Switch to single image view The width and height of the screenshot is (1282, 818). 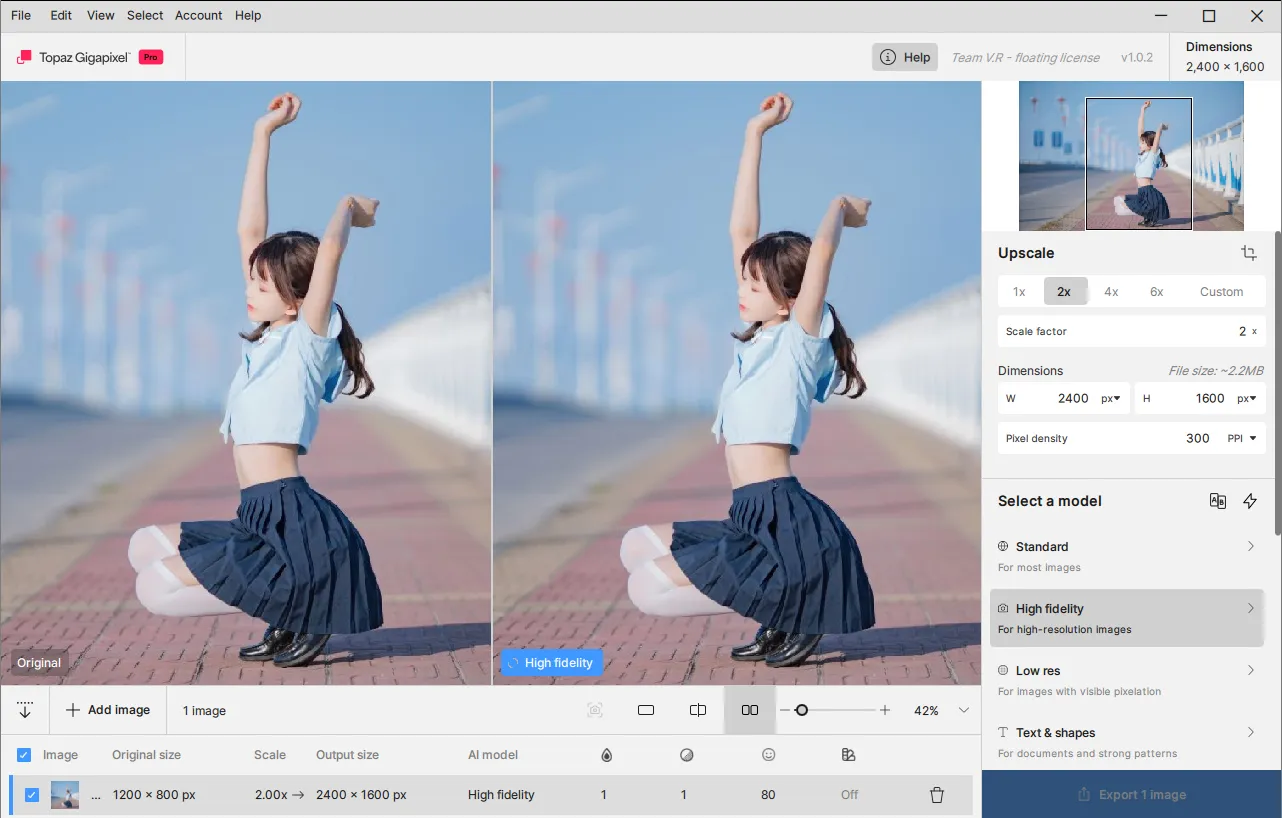646,710
